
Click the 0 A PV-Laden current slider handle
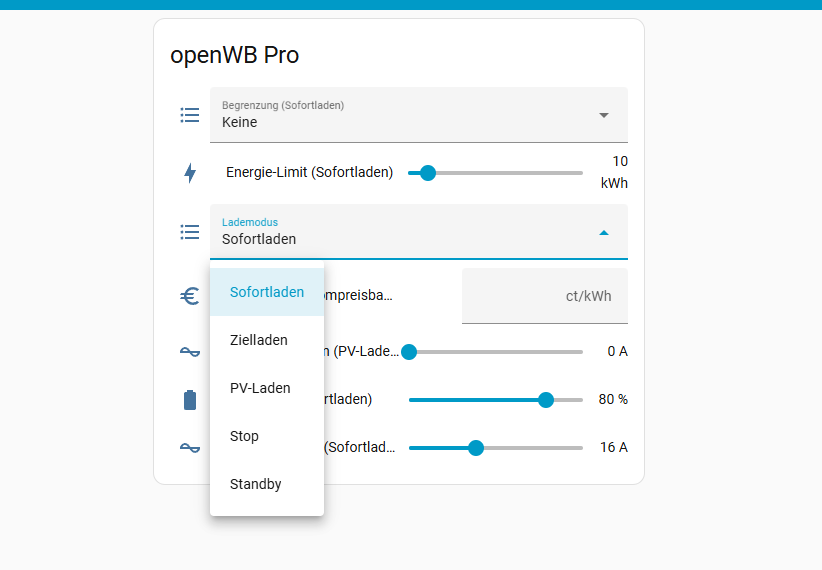409,352
